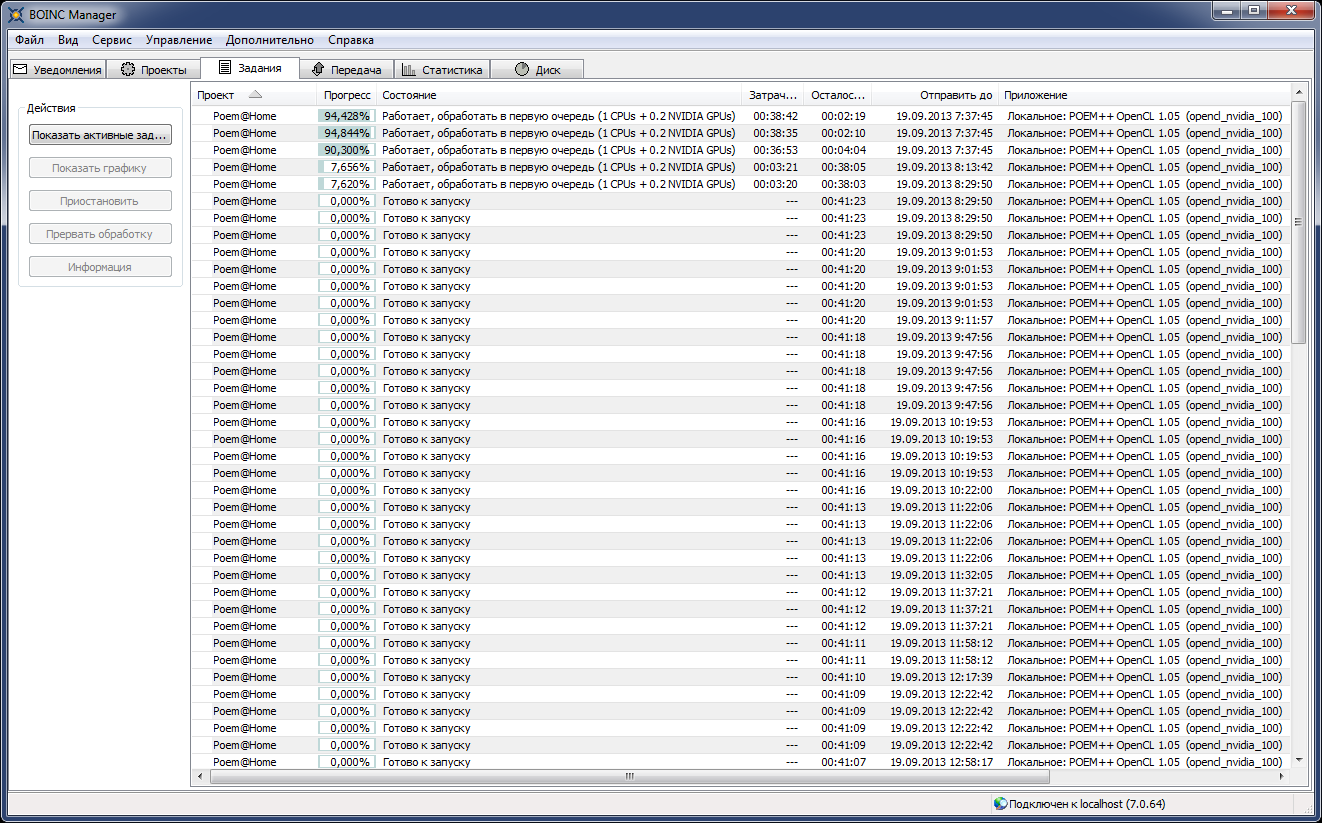Click the elapsed time 00:38:42
Image resolution: width=1322 pixels, height=823 pixels.
point(775,116)
